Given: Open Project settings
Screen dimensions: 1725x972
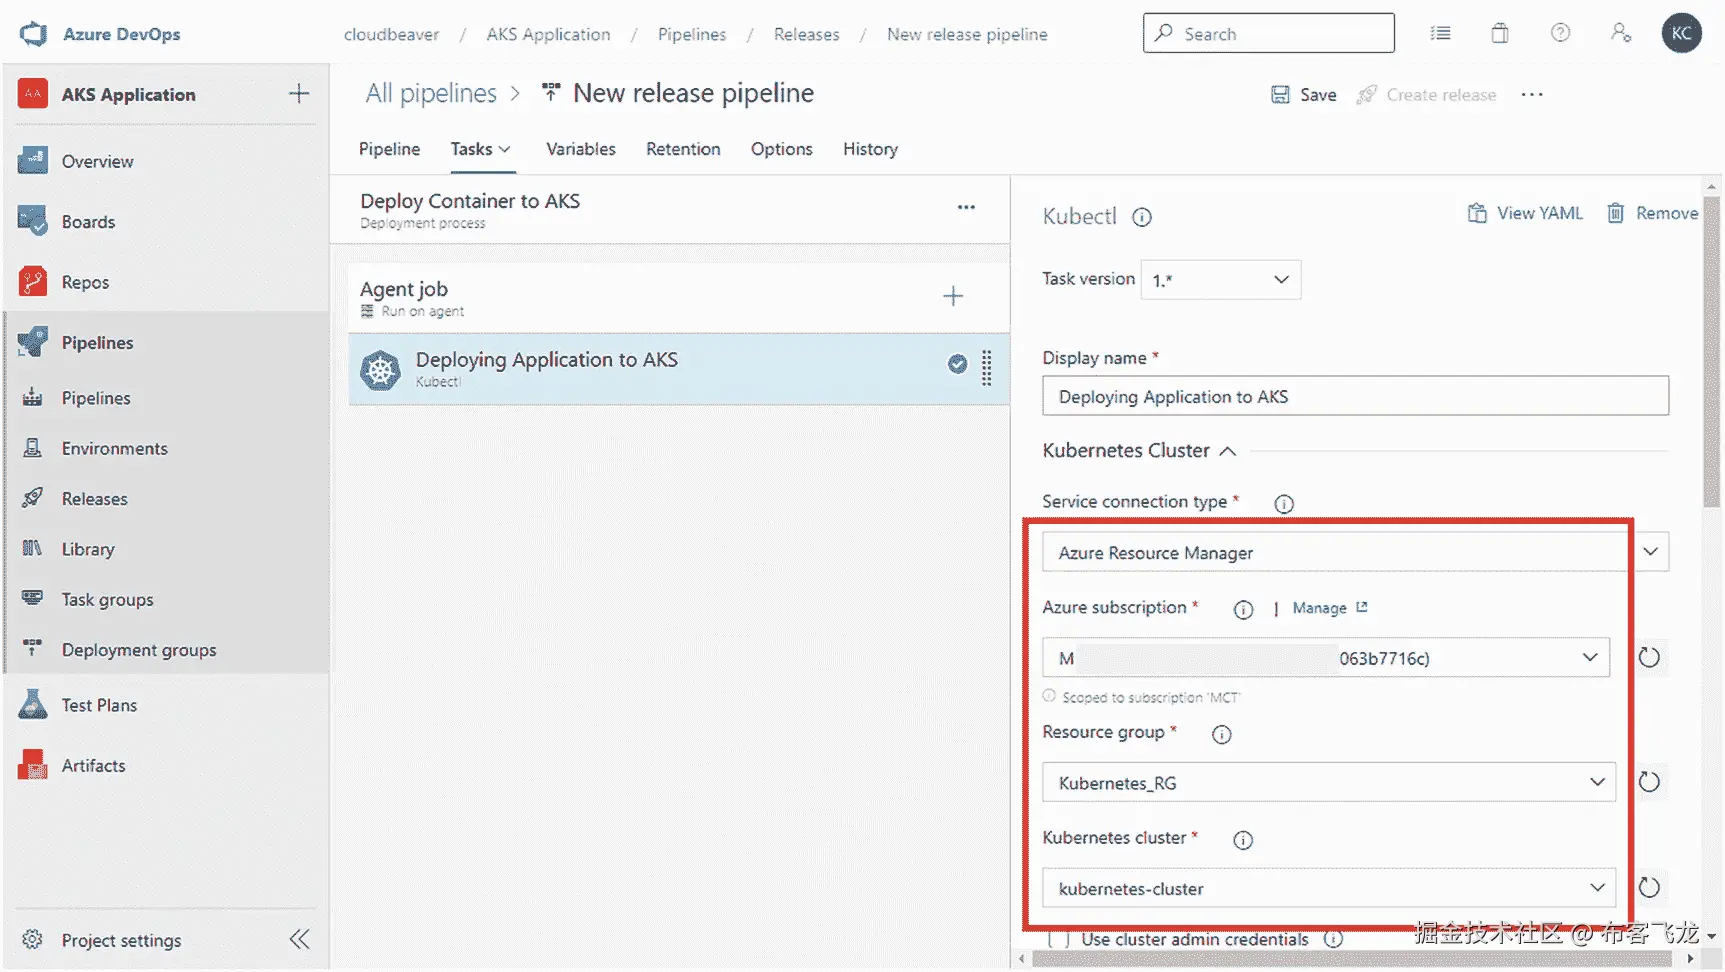Looking at the screenshot, I should pos(121,940).
